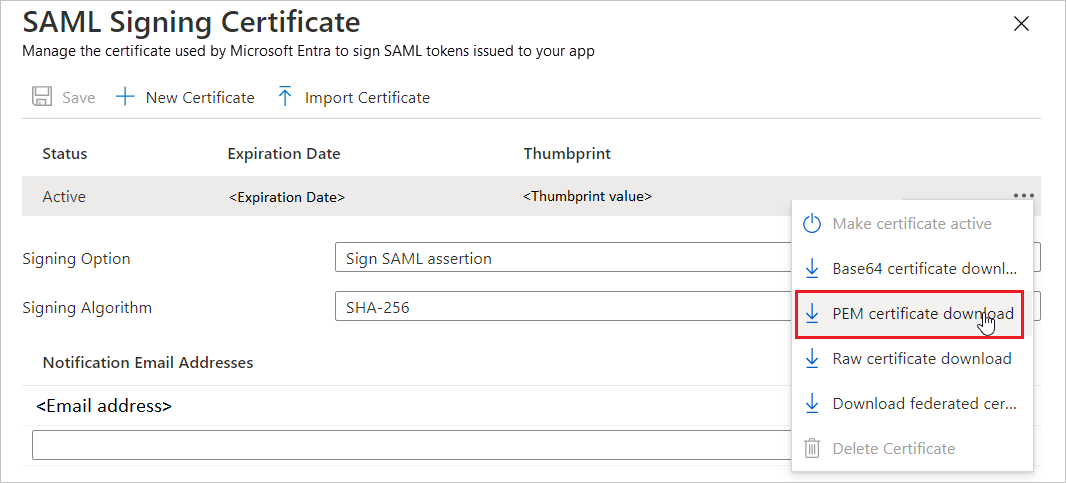This screenshot has width=1066, height=483.
Task: Click the Import Certificate button label
Action: coord(367,97)
